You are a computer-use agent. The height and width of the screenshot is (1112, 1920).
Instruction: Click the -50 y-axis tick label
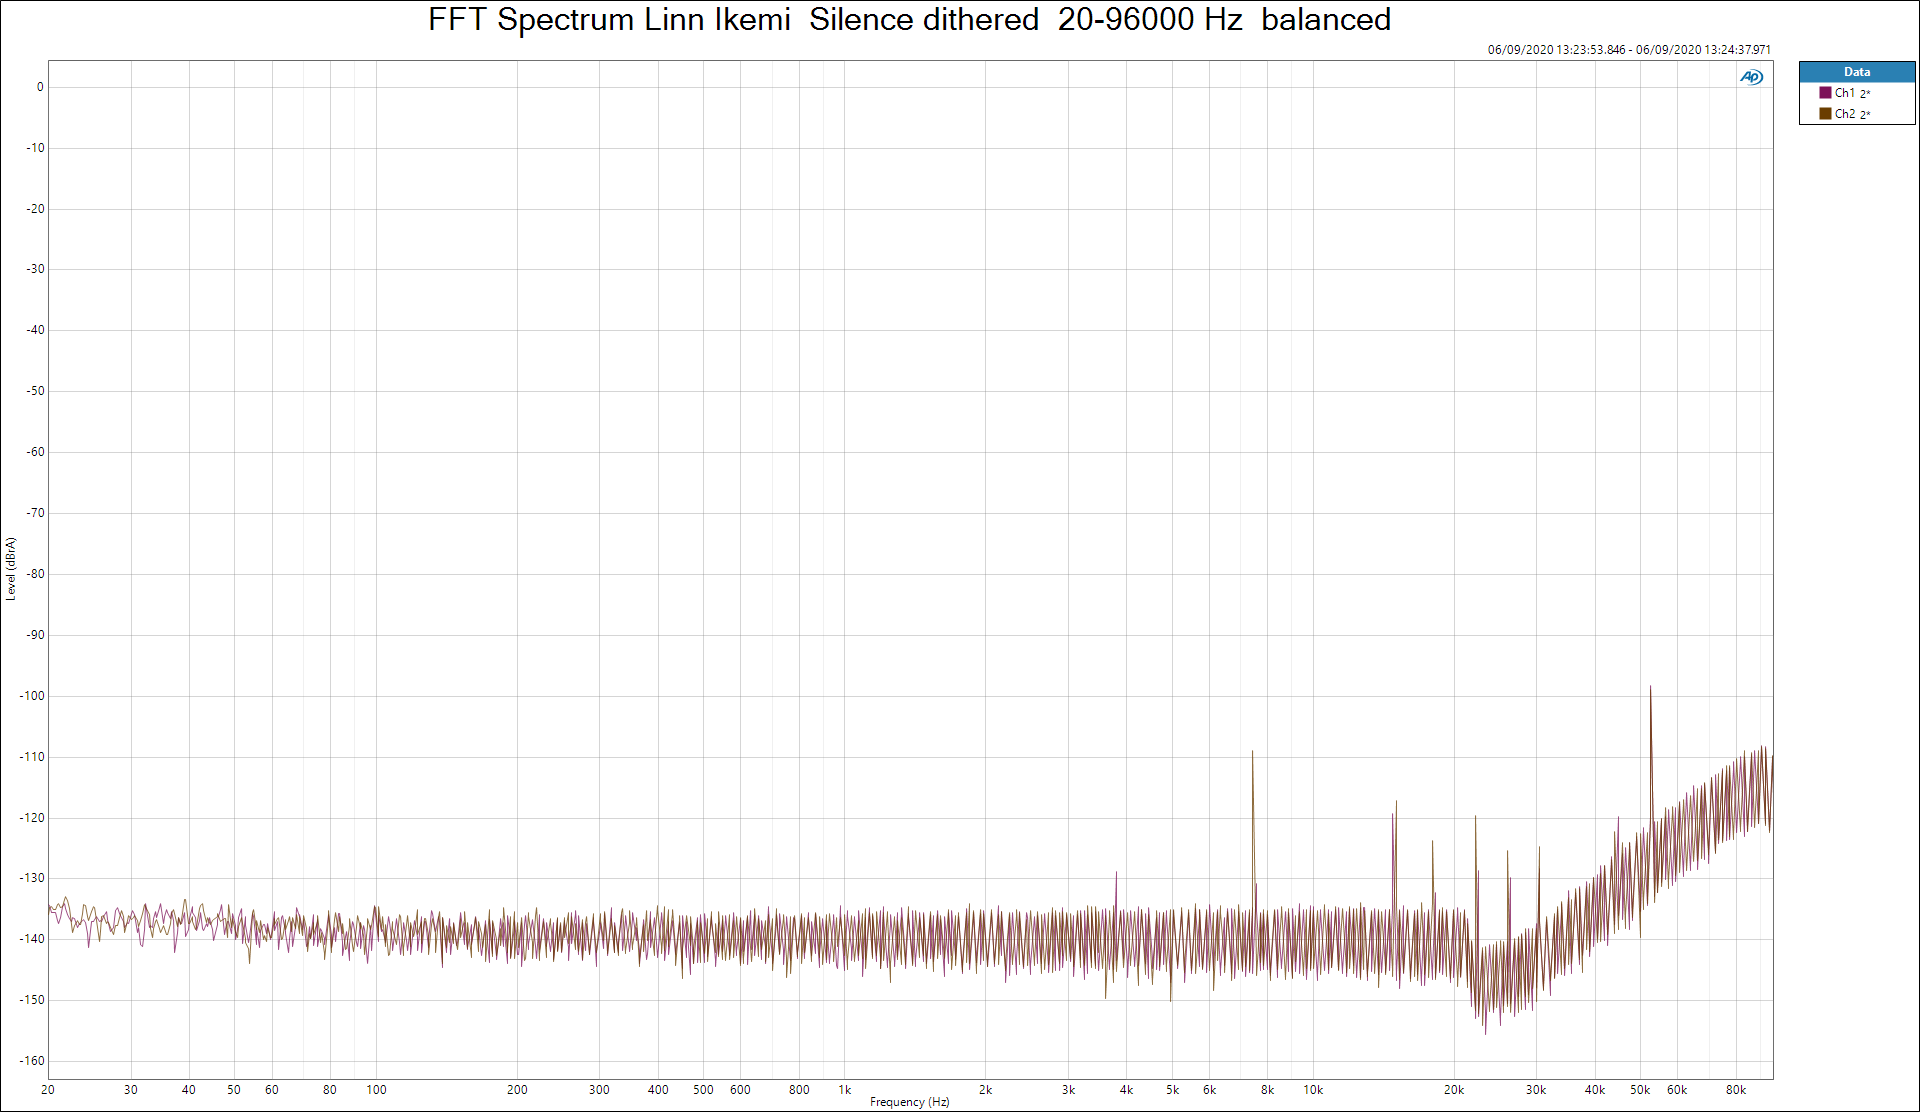(36, 391)
